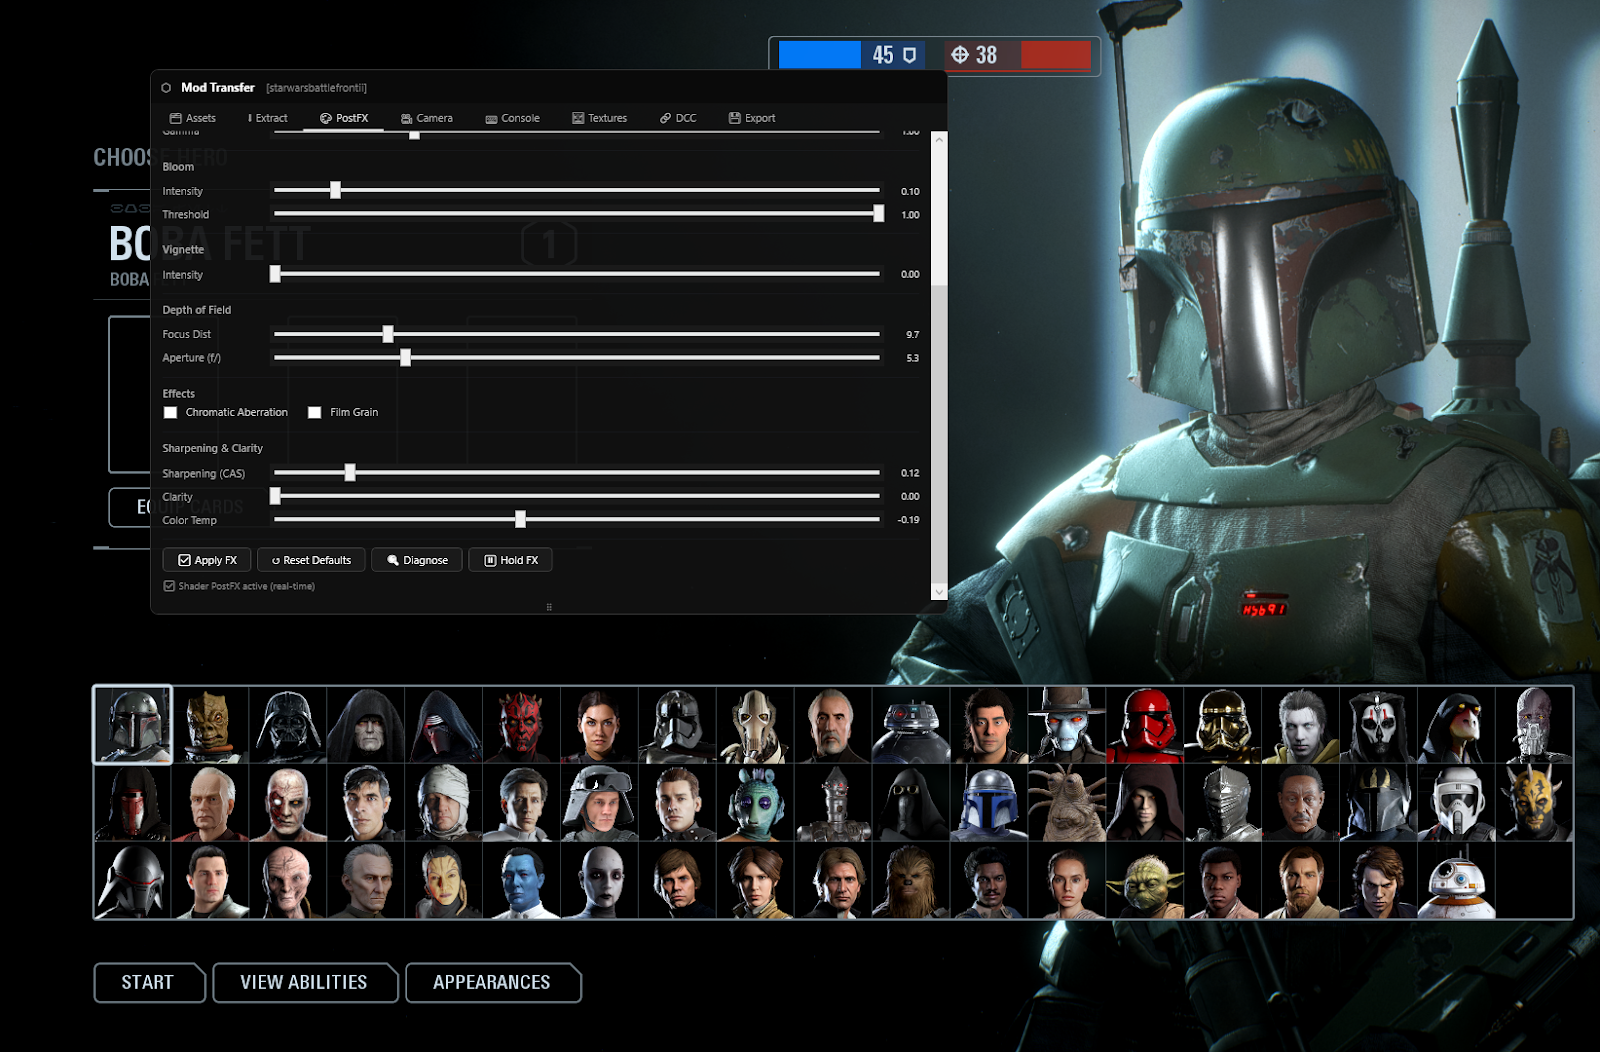The height and width of the screenshot is (1052, 1600).
Task: Click the Apply FX button
Action: click(206, 560)
